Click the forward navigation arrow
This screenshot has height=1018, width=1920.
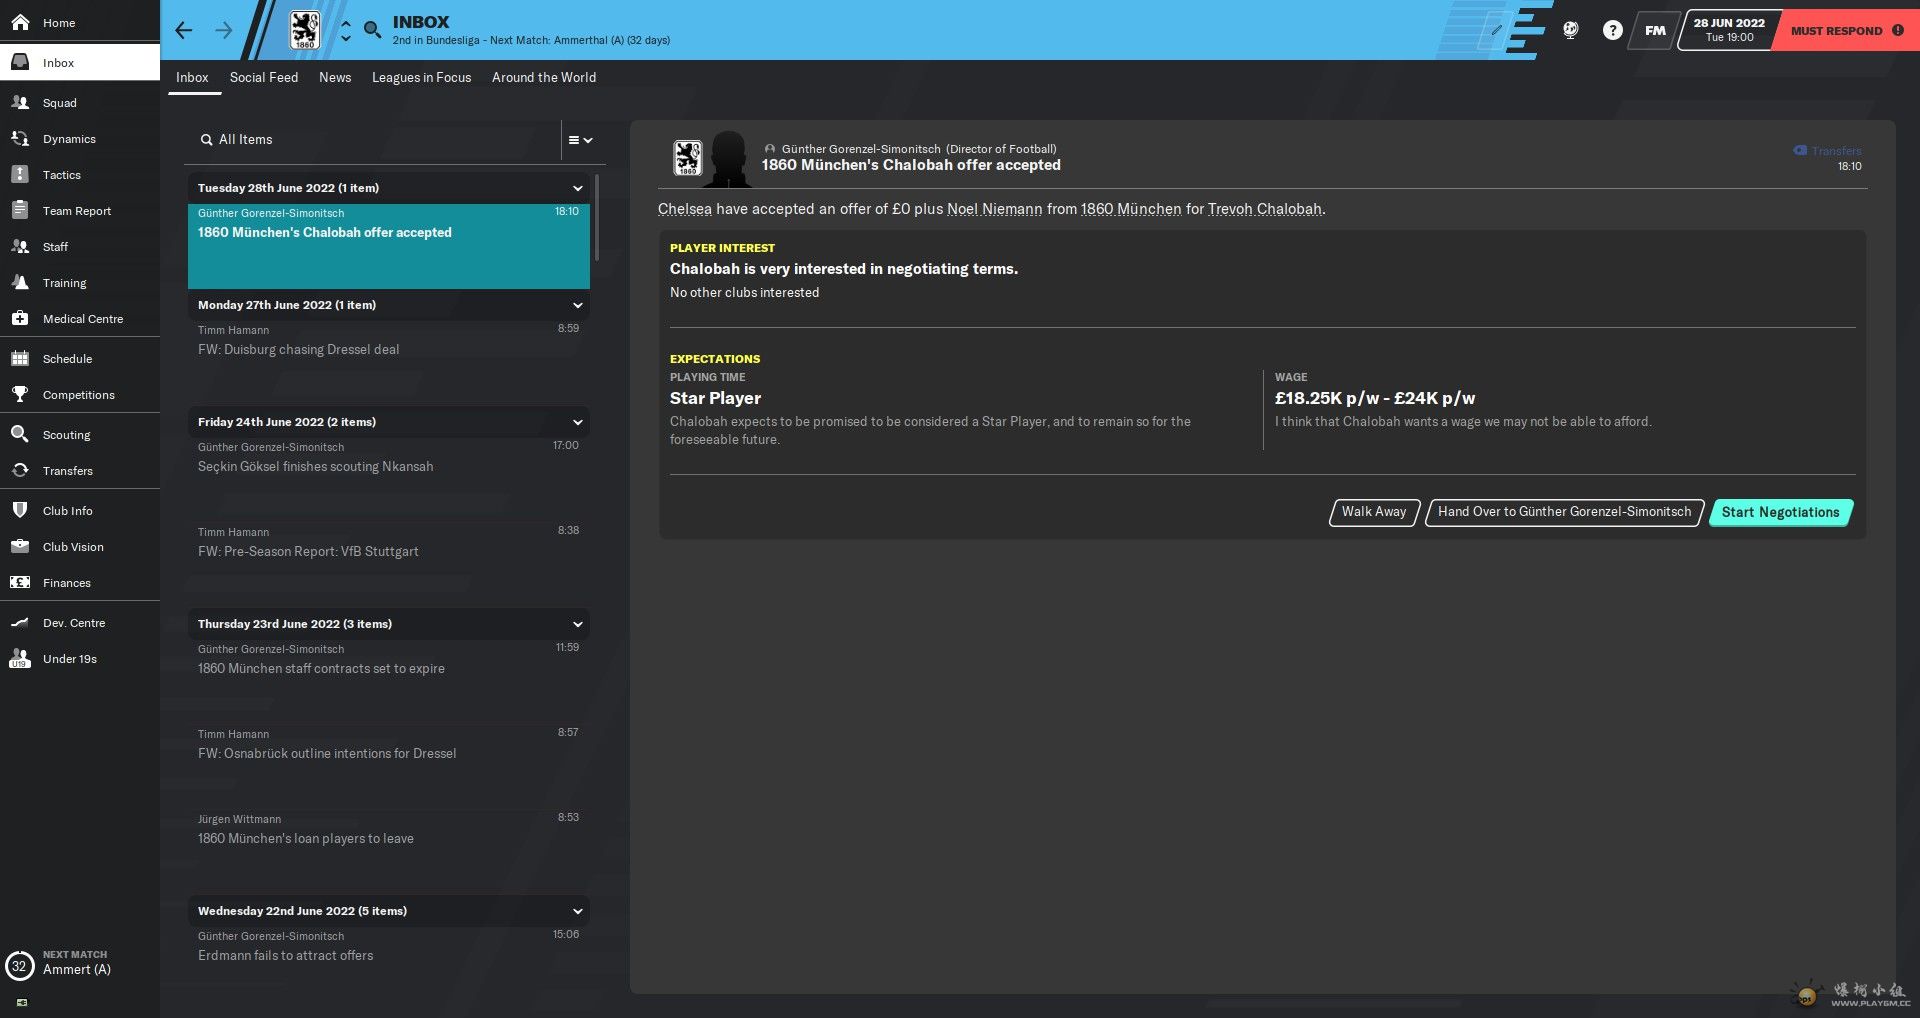(x=223, y=30)
